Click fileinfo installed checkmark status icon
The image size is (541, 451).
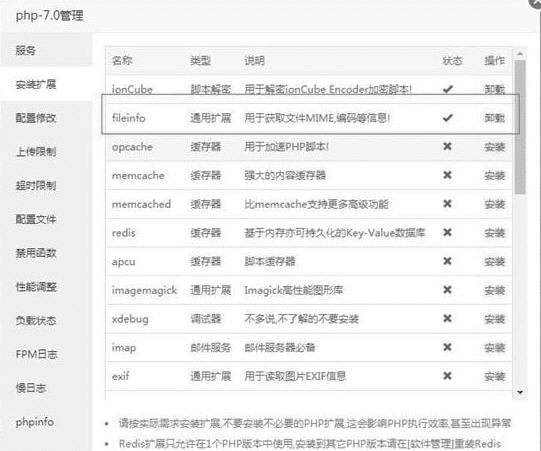pyautogui.click(x=447, y=118)
